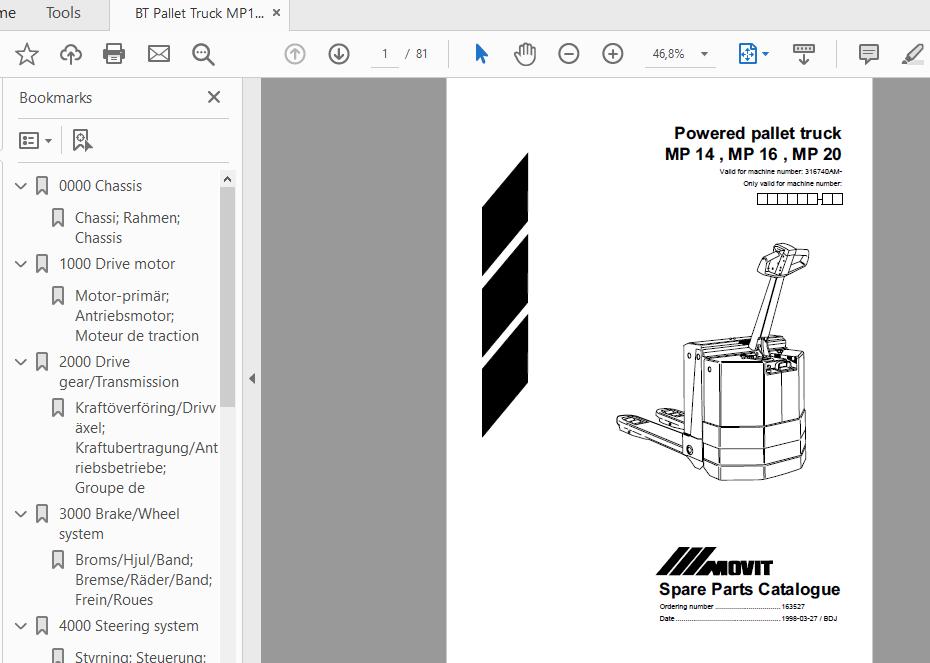Open the bookmarks options list menu

point(35,141)
